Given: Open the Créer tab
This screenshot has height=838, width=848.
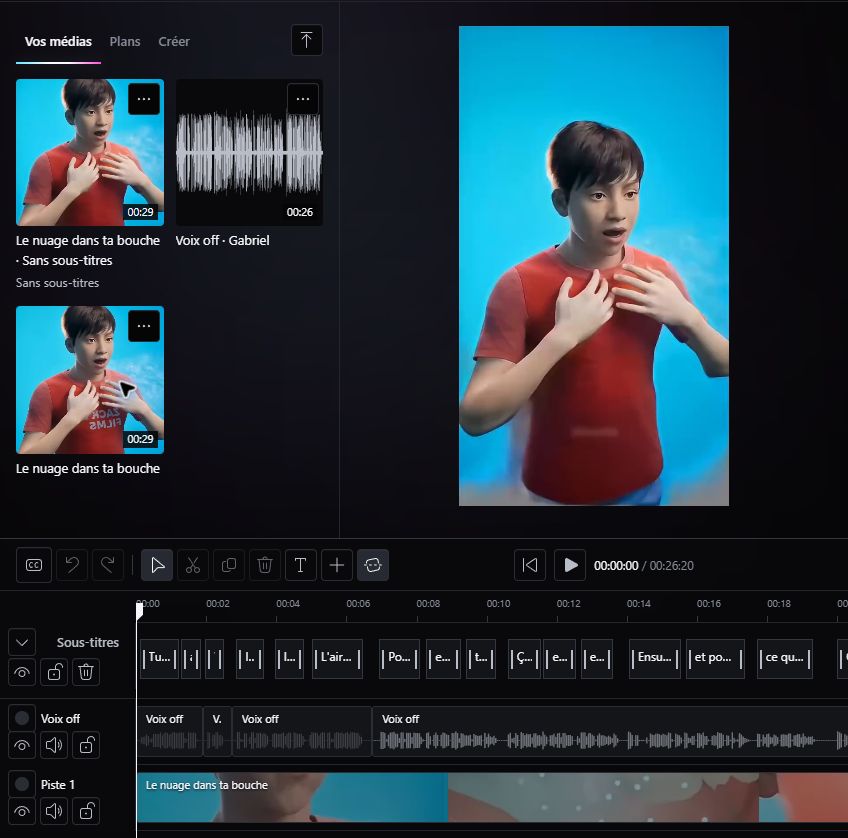Looking at the screenshot, I should (x=174, y=42).
